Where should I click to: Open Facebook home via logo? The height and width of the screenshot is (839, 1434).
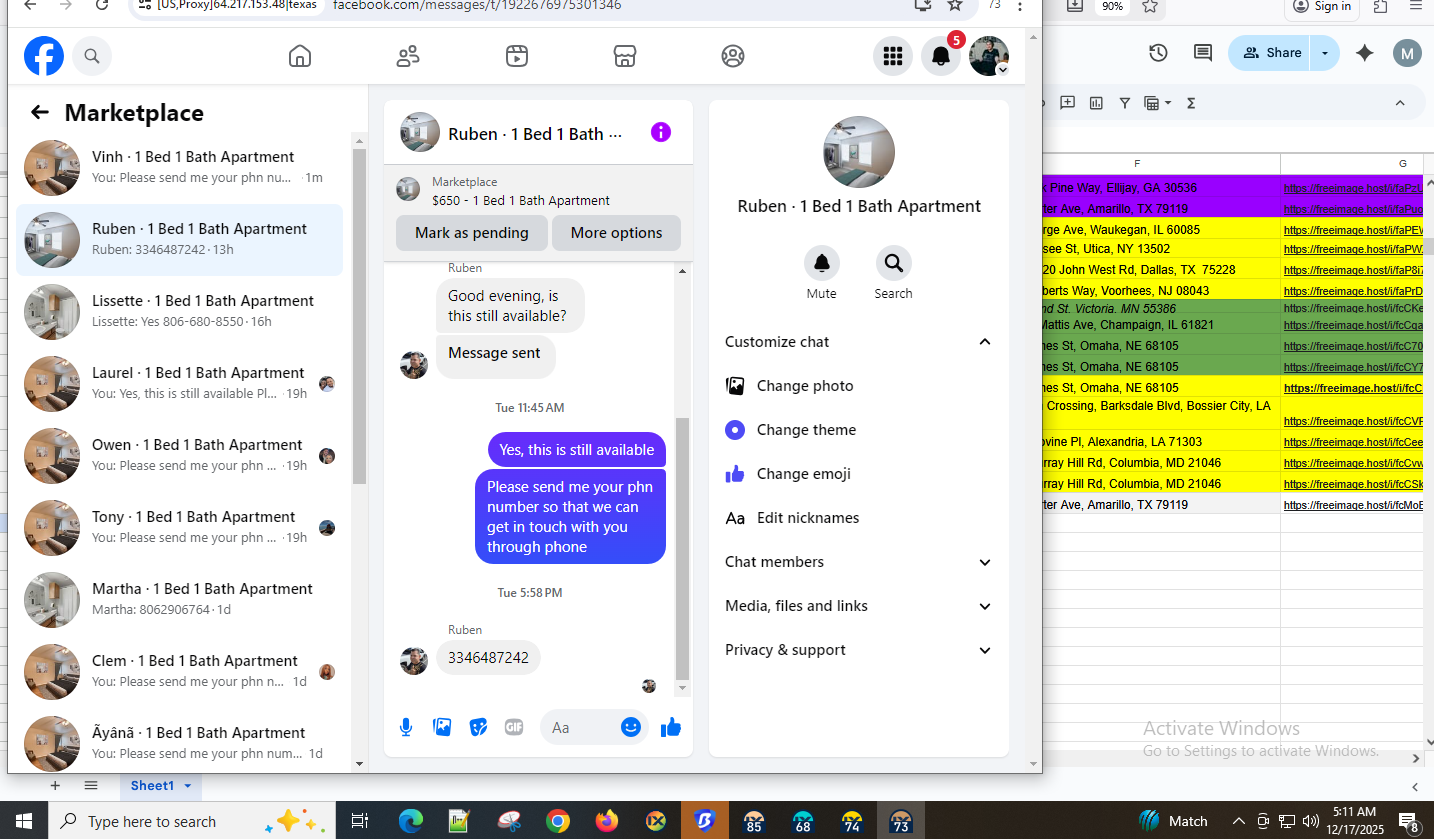pos(44,56)
